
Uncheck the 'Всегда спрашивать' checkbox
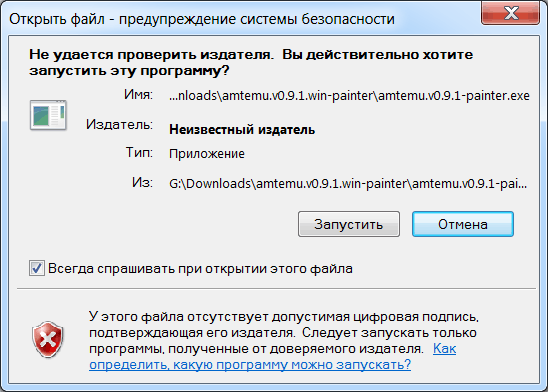coord(37,268)
